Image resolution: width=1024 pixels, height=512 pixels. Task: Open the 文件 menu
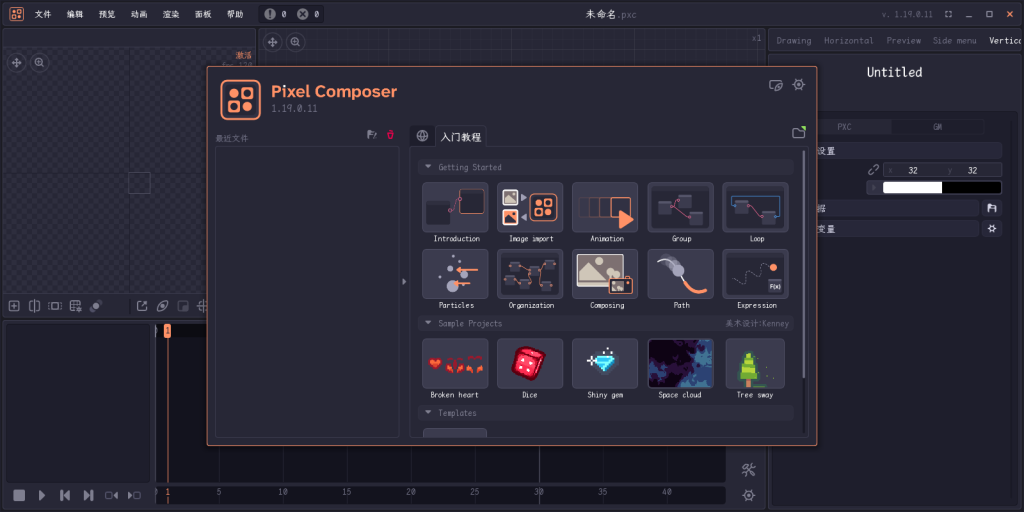pyautogui.click(x=43, y=14)
